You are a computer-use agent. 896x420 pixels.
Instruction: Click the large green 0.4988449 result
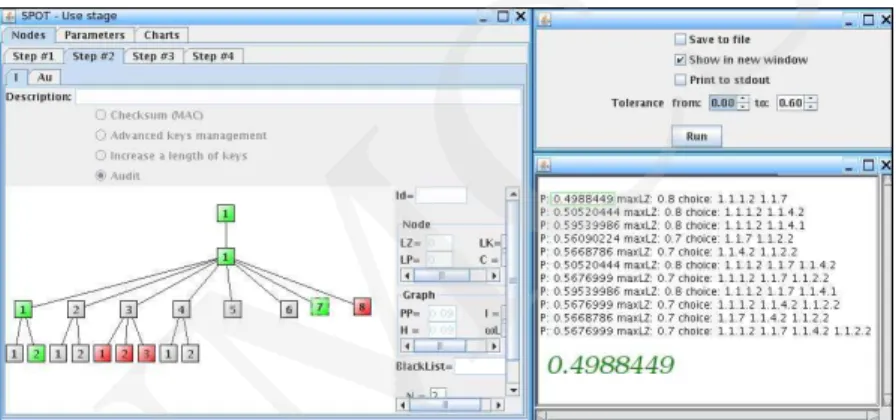[x=611, y=365]
